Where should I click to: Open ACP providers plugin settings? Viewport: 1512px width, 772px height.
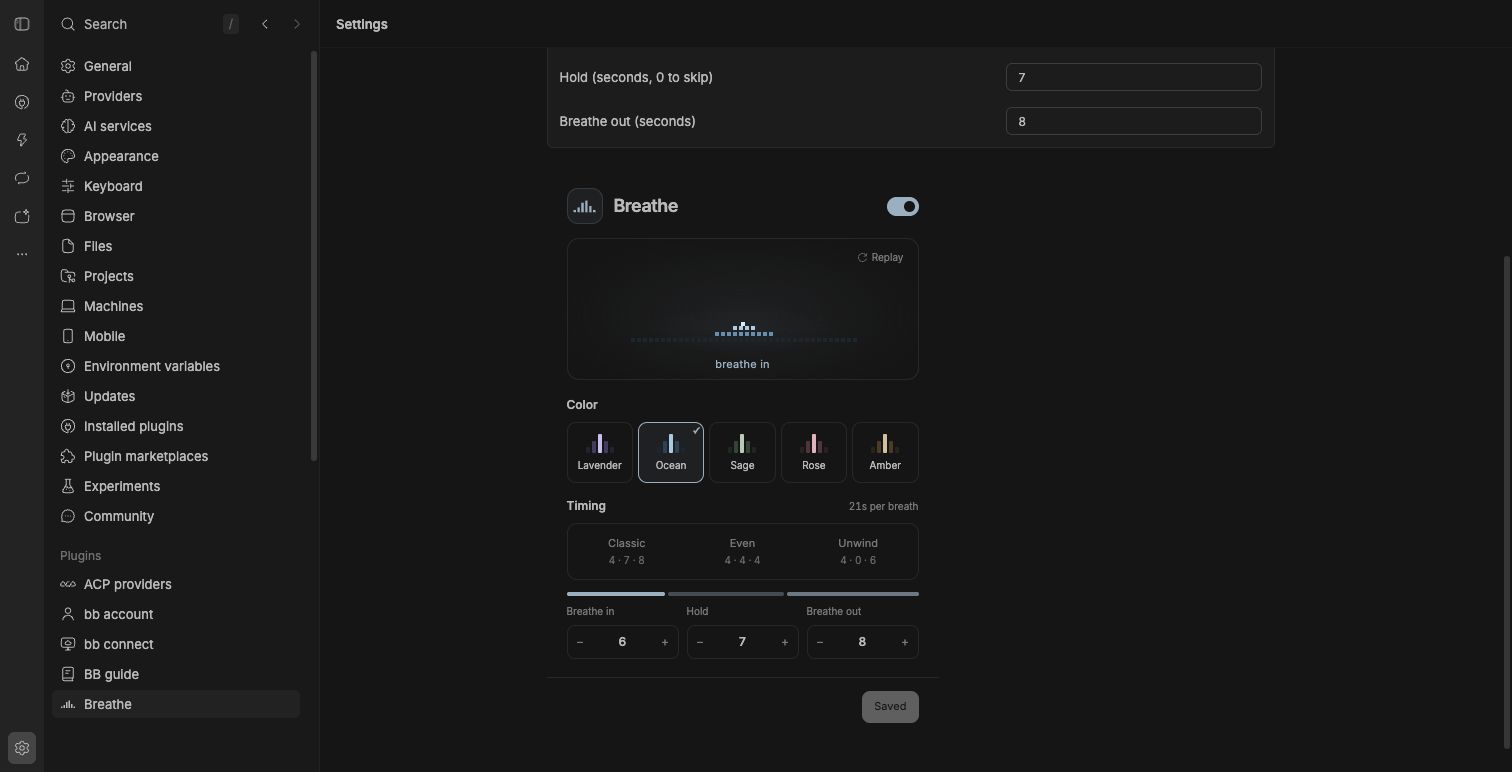point(176,584)
